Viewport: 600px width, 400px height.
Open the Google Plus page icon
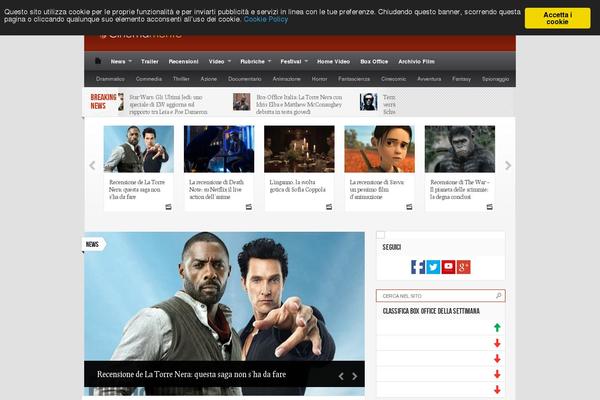point(463,267)
